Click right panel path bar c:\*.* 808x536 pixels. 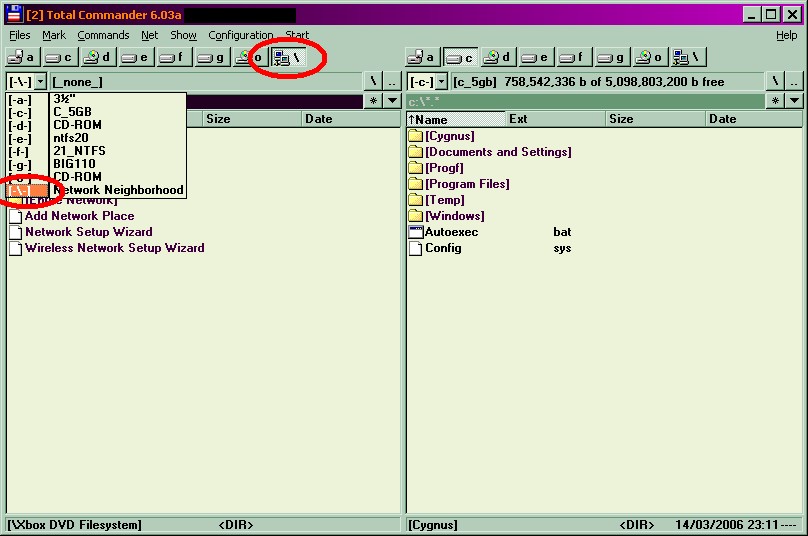[x=585, y=101]
